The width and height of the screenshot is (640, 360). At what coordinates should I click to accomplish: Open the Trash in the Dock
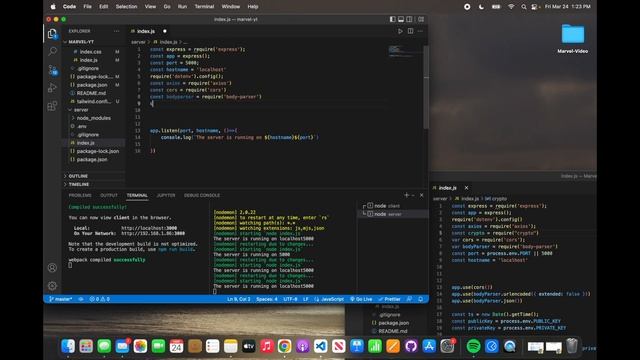pyautogui.click(x=572, y=346)
